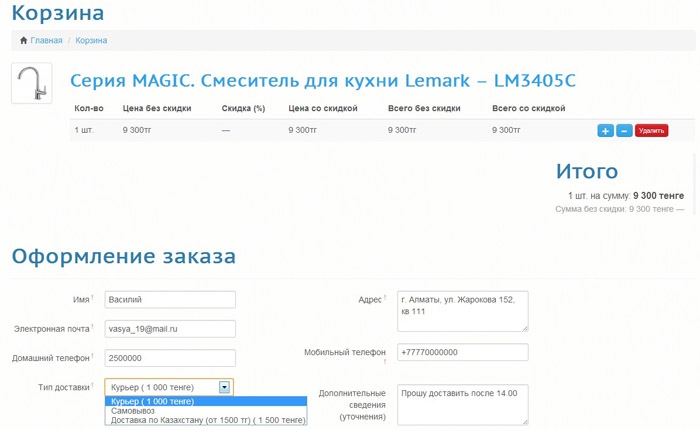Image resolution: width=700 pixels, height=430 pixels.
Task: Go to Главная breadcrumb link
Action: coord(46,41)
